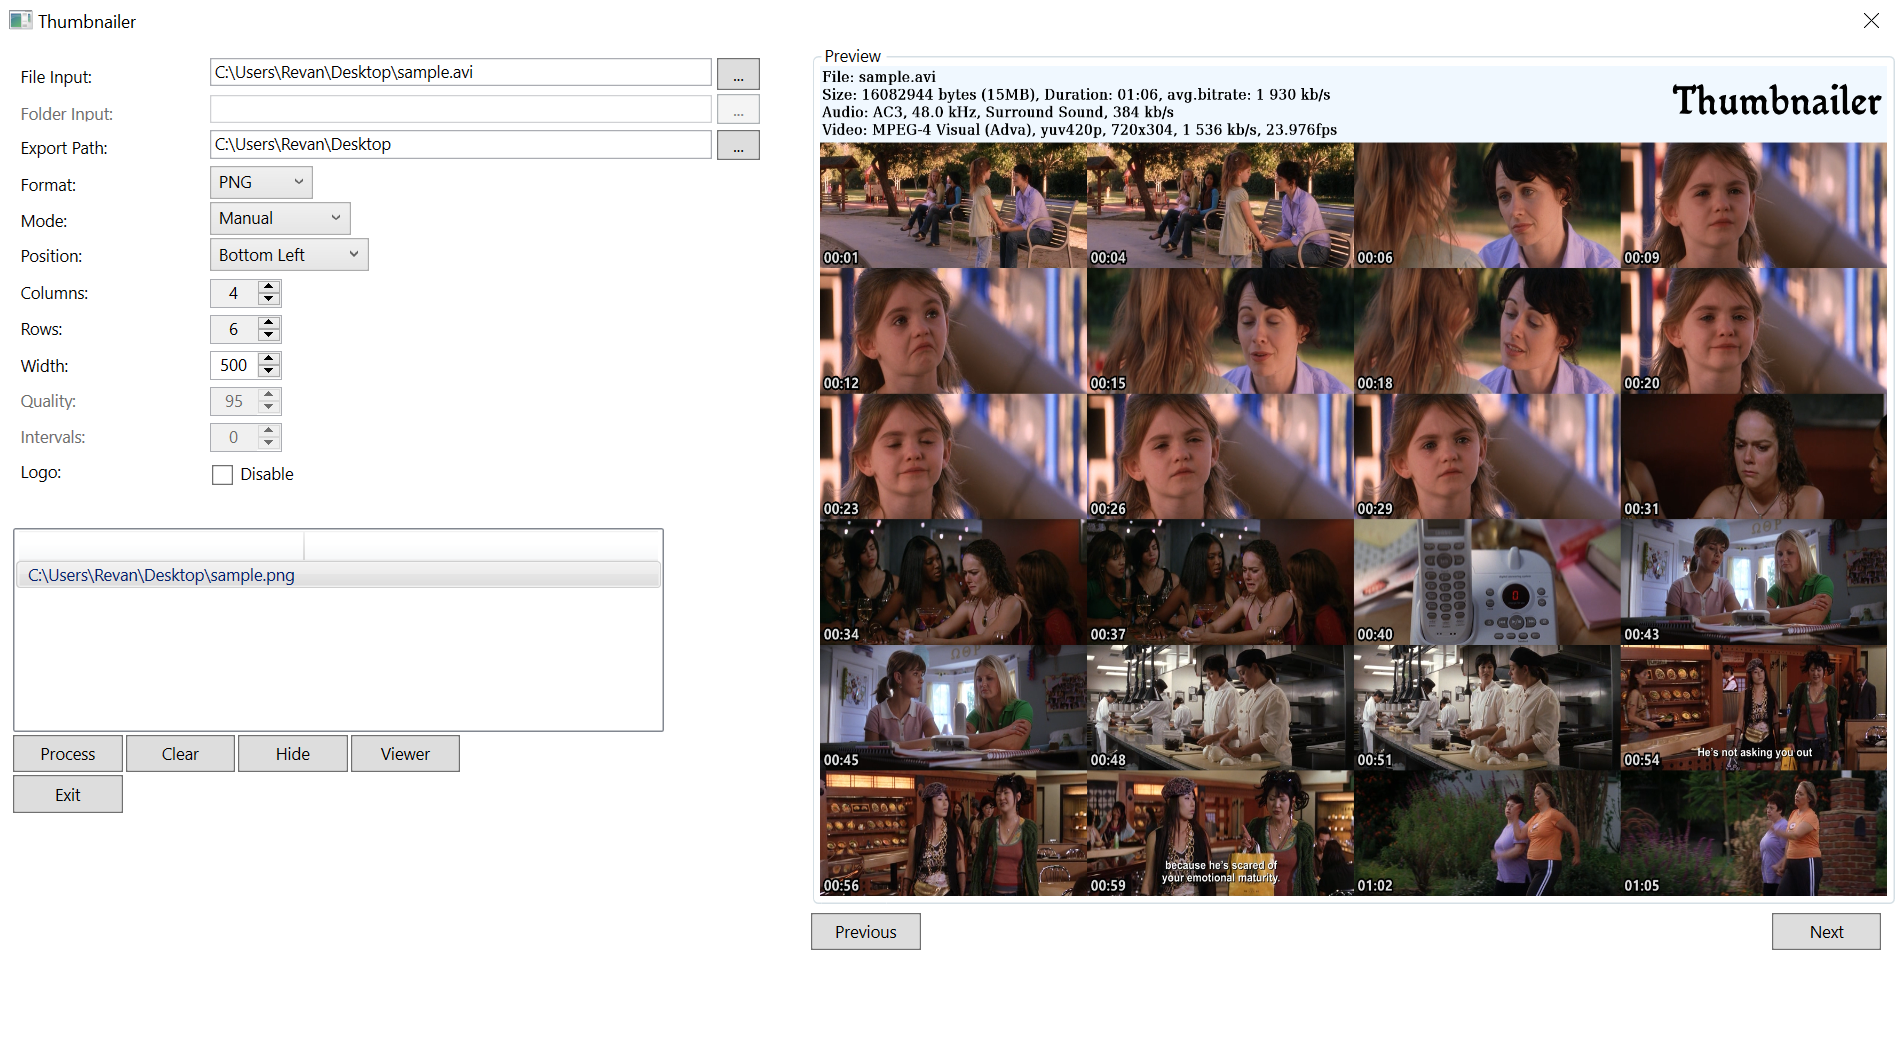The image size is (1896, 1064).
Task: Click the 00:26 preview thumbnail
Action: [1220, 456]
